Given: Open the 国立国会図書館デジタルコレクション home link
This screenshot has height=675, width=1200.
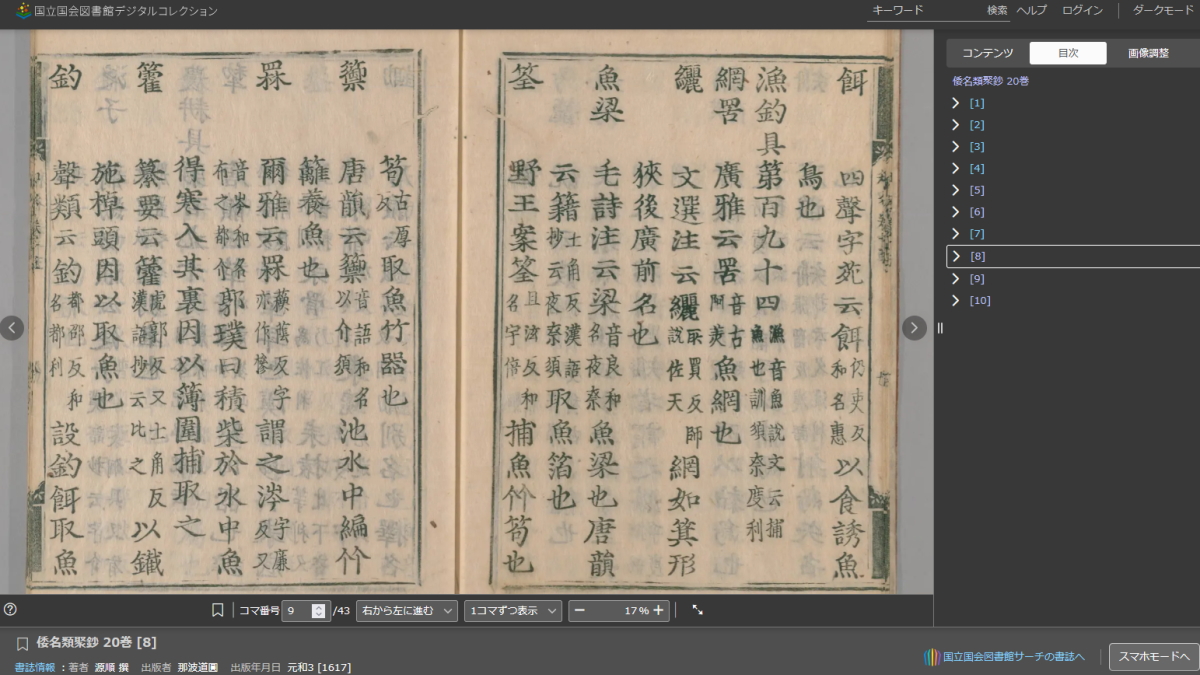Looking at the screenshot, I should click(x=125, y=11).
